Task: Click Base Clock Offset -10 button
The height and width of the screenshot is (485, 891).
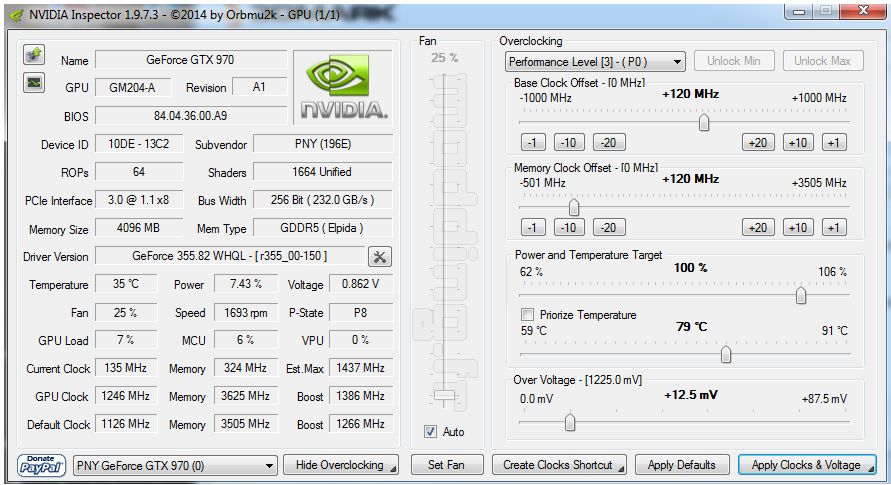Action: coord(569,143)
